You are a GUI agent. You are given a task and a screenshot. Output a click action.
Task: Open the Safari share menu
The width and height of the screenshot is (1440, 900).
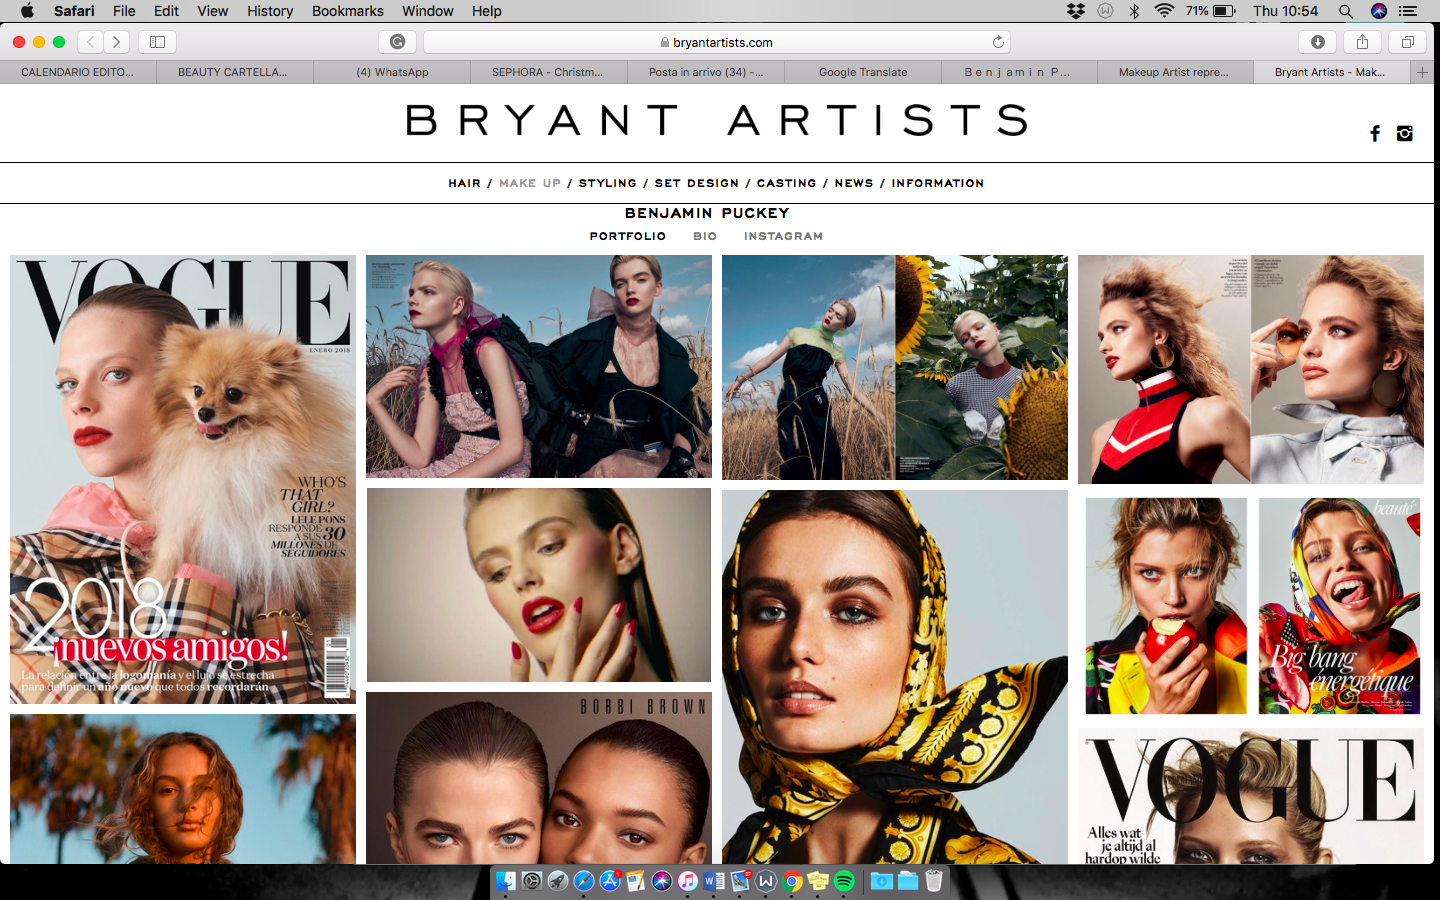pyautogui.click(x=1362, y=42)
